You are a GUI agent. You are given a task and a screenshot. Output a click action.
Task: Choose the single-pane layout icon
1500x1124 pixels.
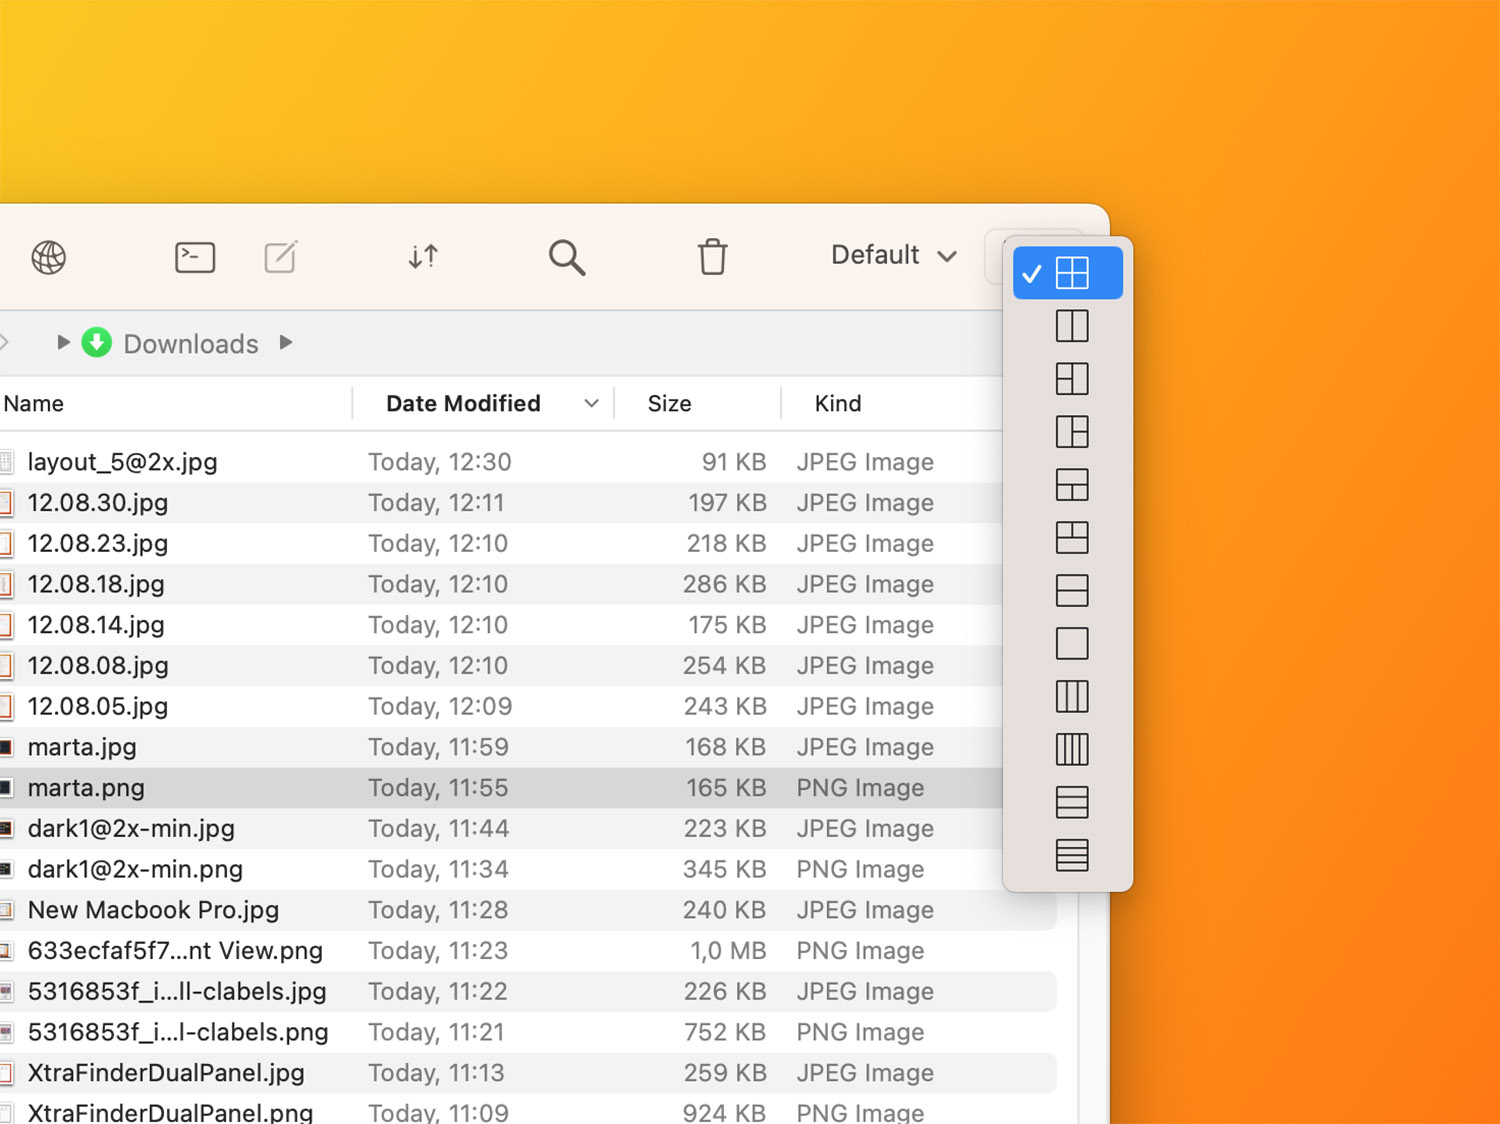click(x=1071, y=644)
